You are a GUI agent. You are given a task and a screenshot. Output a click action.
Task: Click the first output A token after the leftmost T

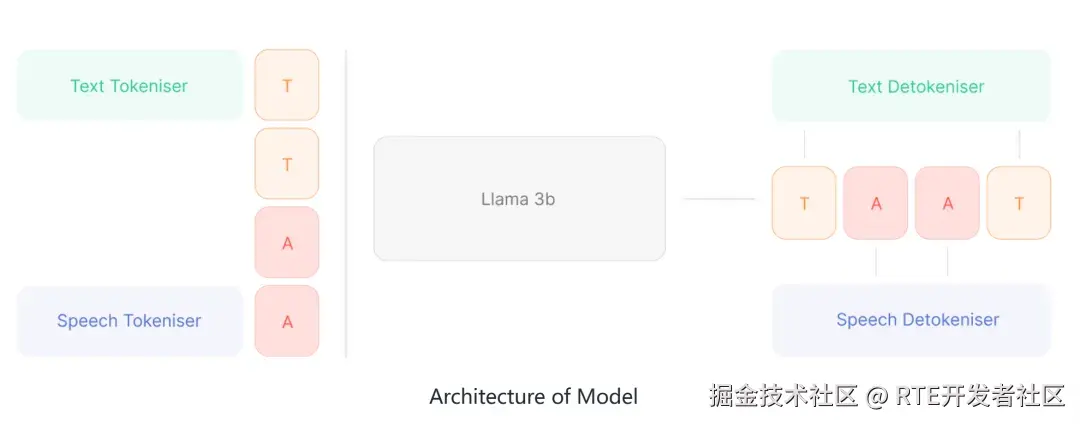tap(876, 203)
